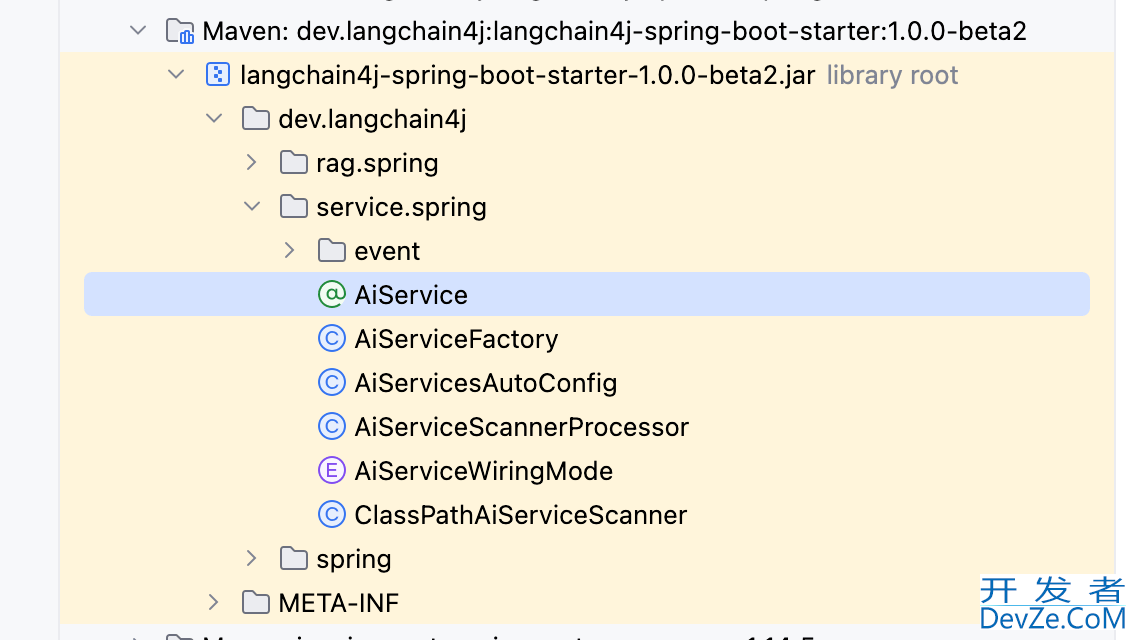Select the spring package label
This screenshot has width=1136, height=640.
click(x=354, y=560)
